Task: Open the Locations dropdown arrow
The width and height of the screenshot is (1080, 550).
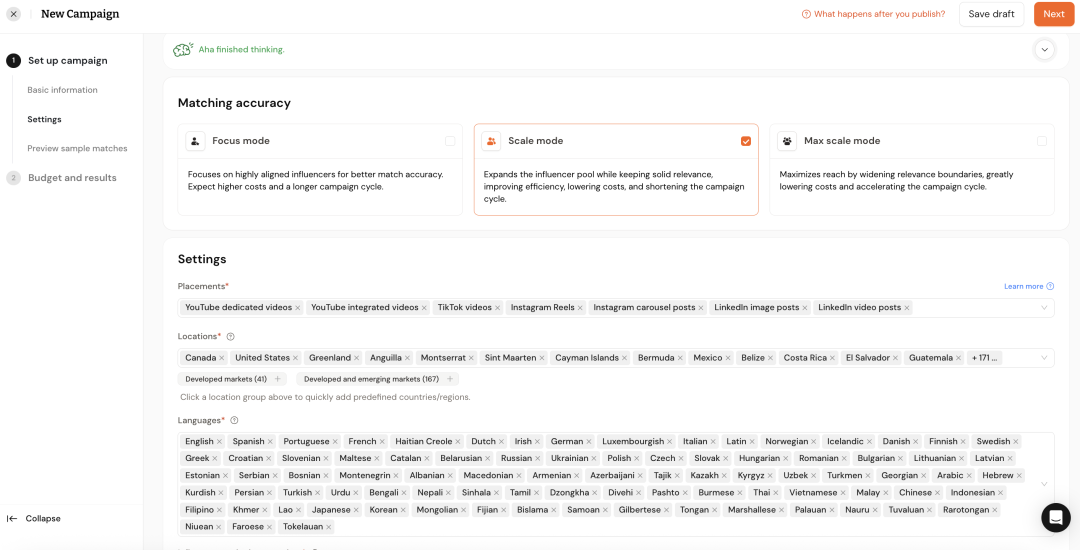Action: 1044,358
